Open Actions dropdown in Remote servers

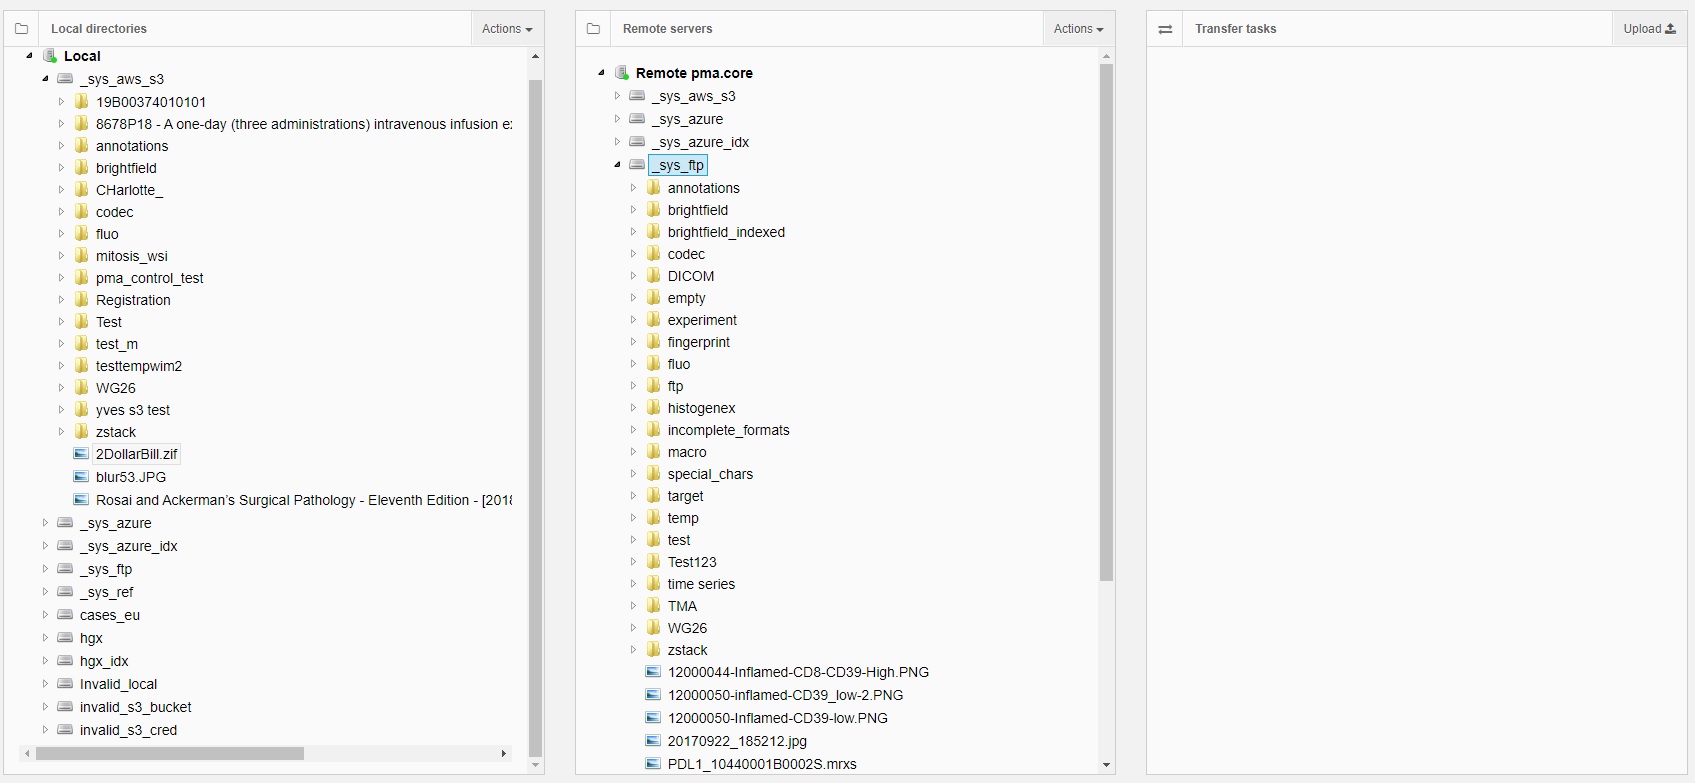tap(1078, 29)
